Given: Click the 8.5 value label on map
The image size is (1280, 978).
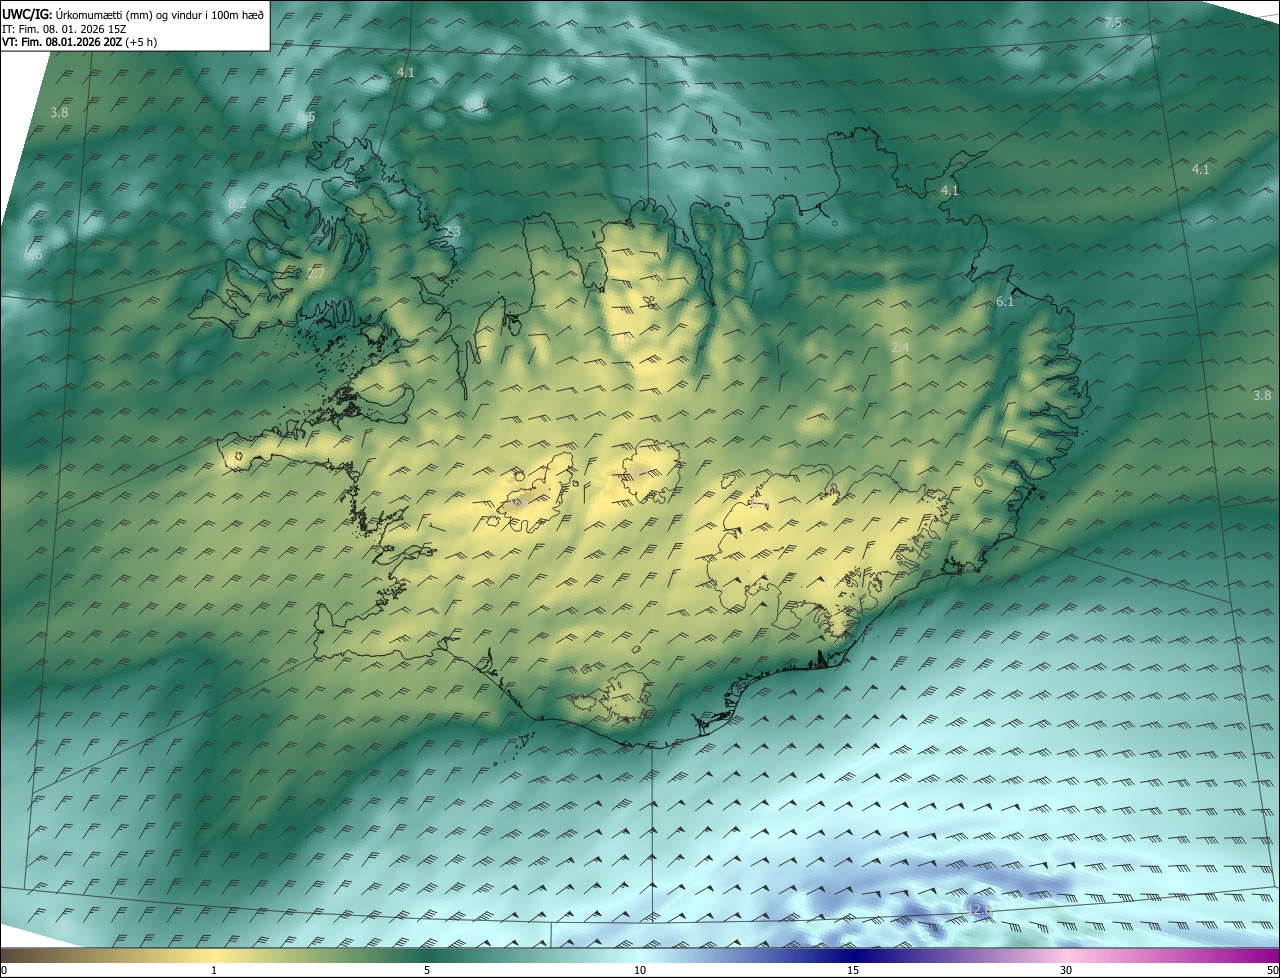Looking at the screenshot, I should (306, 117).
